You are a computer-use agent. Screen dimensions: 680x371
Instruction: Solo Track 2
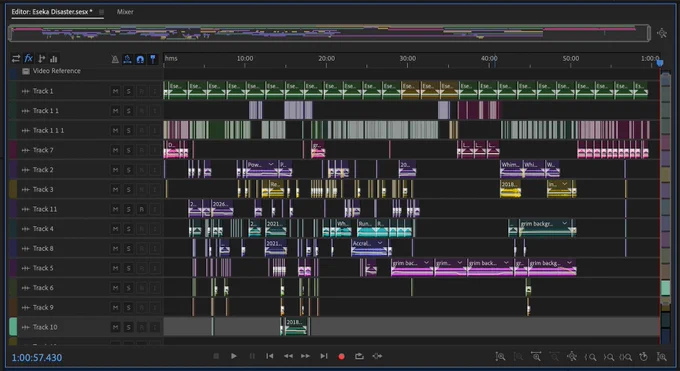click(128, 170)
